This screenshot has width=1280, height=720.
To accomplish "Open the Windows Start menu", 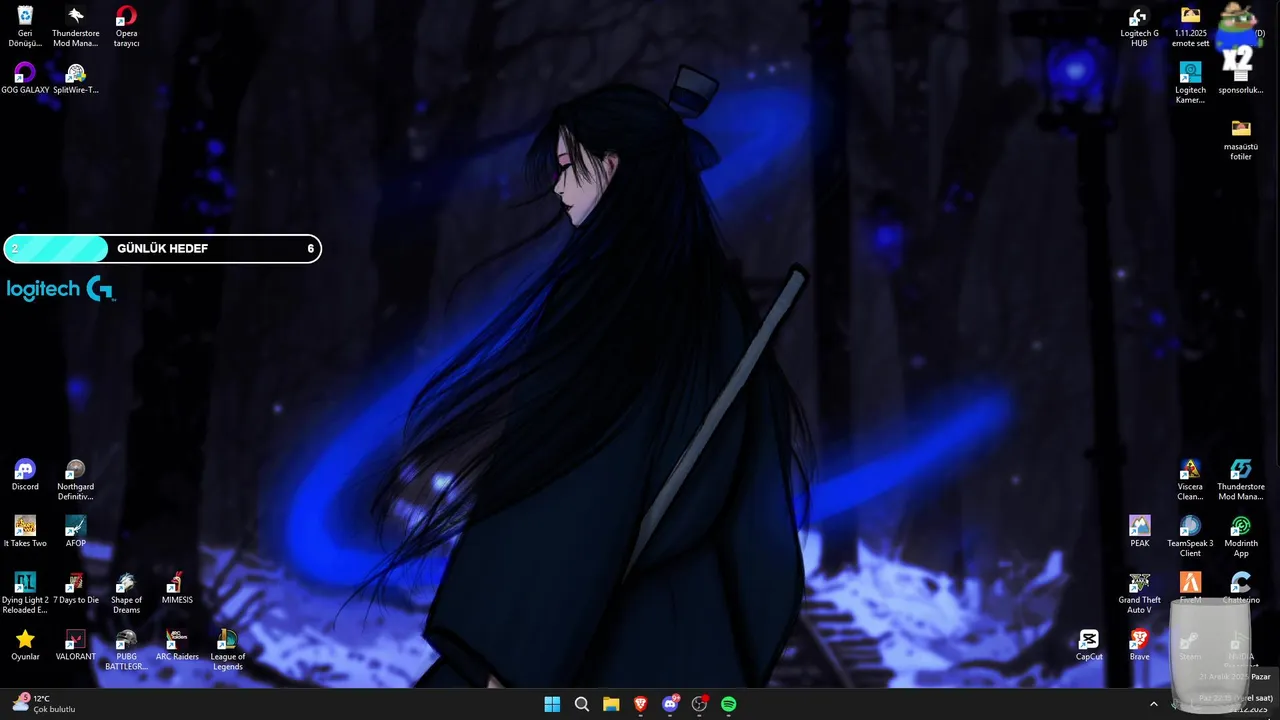I will (552, 704).
